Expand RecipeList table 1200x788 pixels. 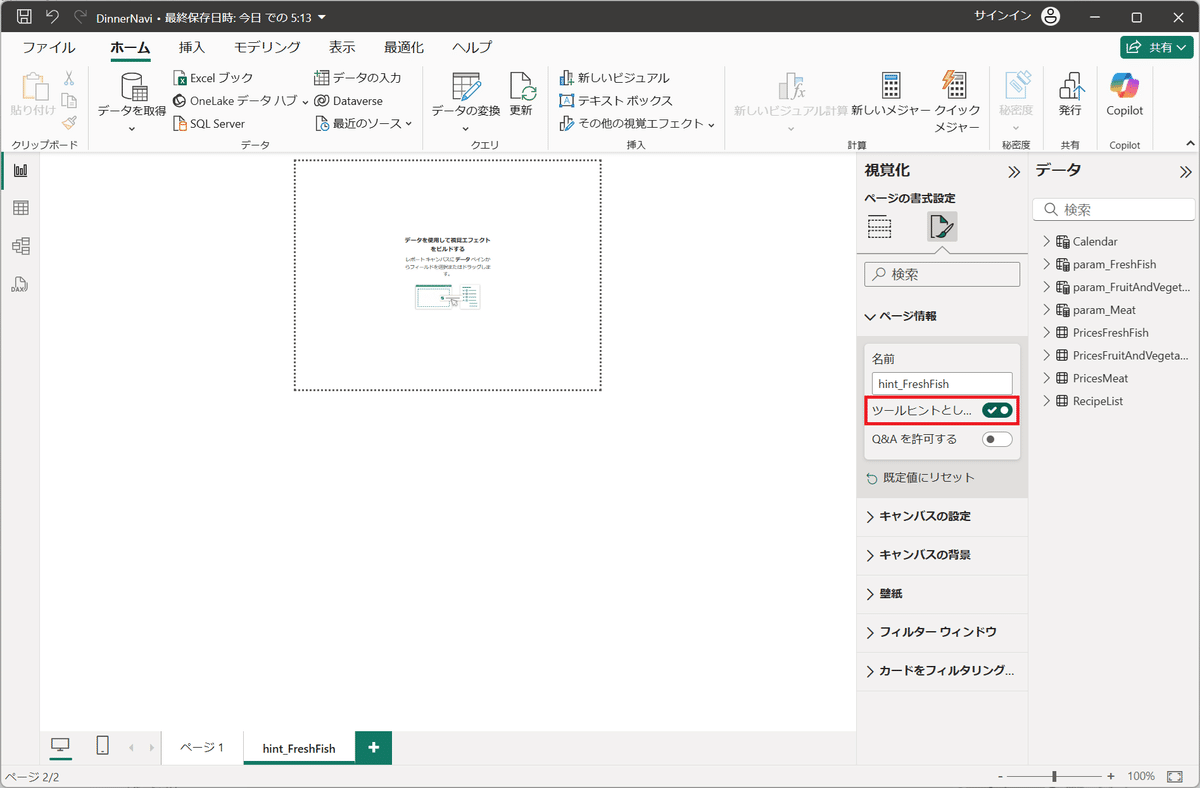point(1047,401)
